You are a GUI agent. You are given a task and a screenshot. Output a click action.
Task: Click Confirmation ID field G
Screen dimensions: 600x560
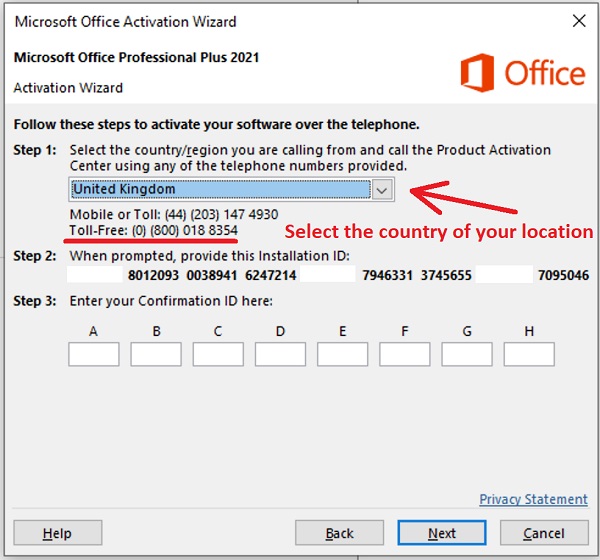467,354
